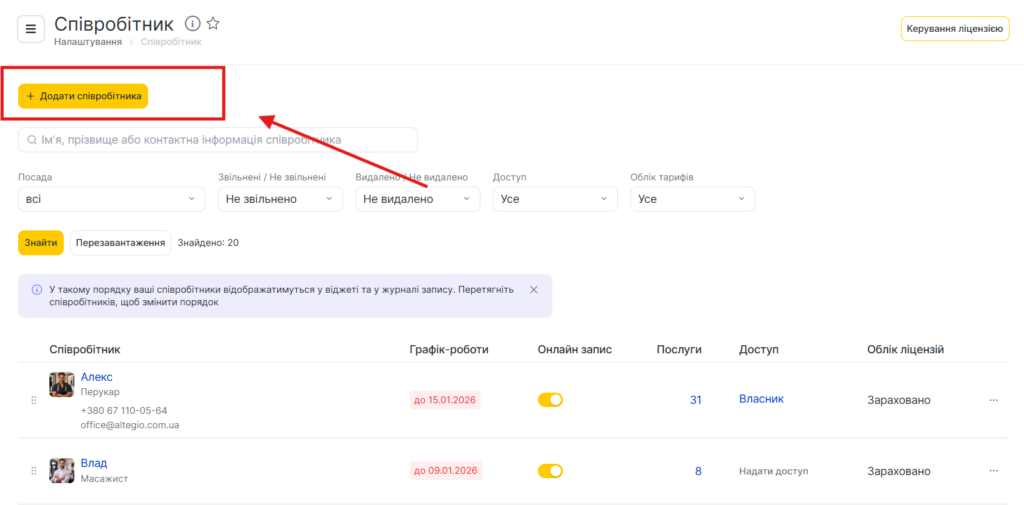Open the Доступ filter dropdown
Image resolution: width=1024 pixels, height=505 pixels.
pos(555,199)
